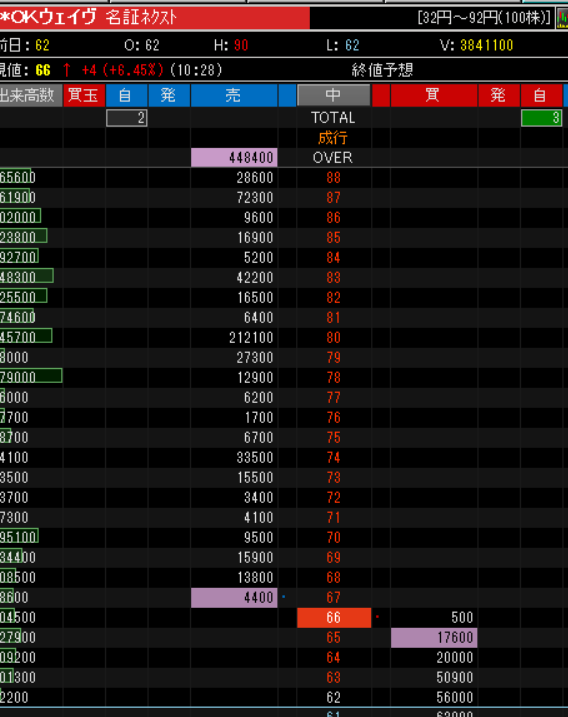
Task: Click the gray 中 center button
Action: tap(333, 95)
